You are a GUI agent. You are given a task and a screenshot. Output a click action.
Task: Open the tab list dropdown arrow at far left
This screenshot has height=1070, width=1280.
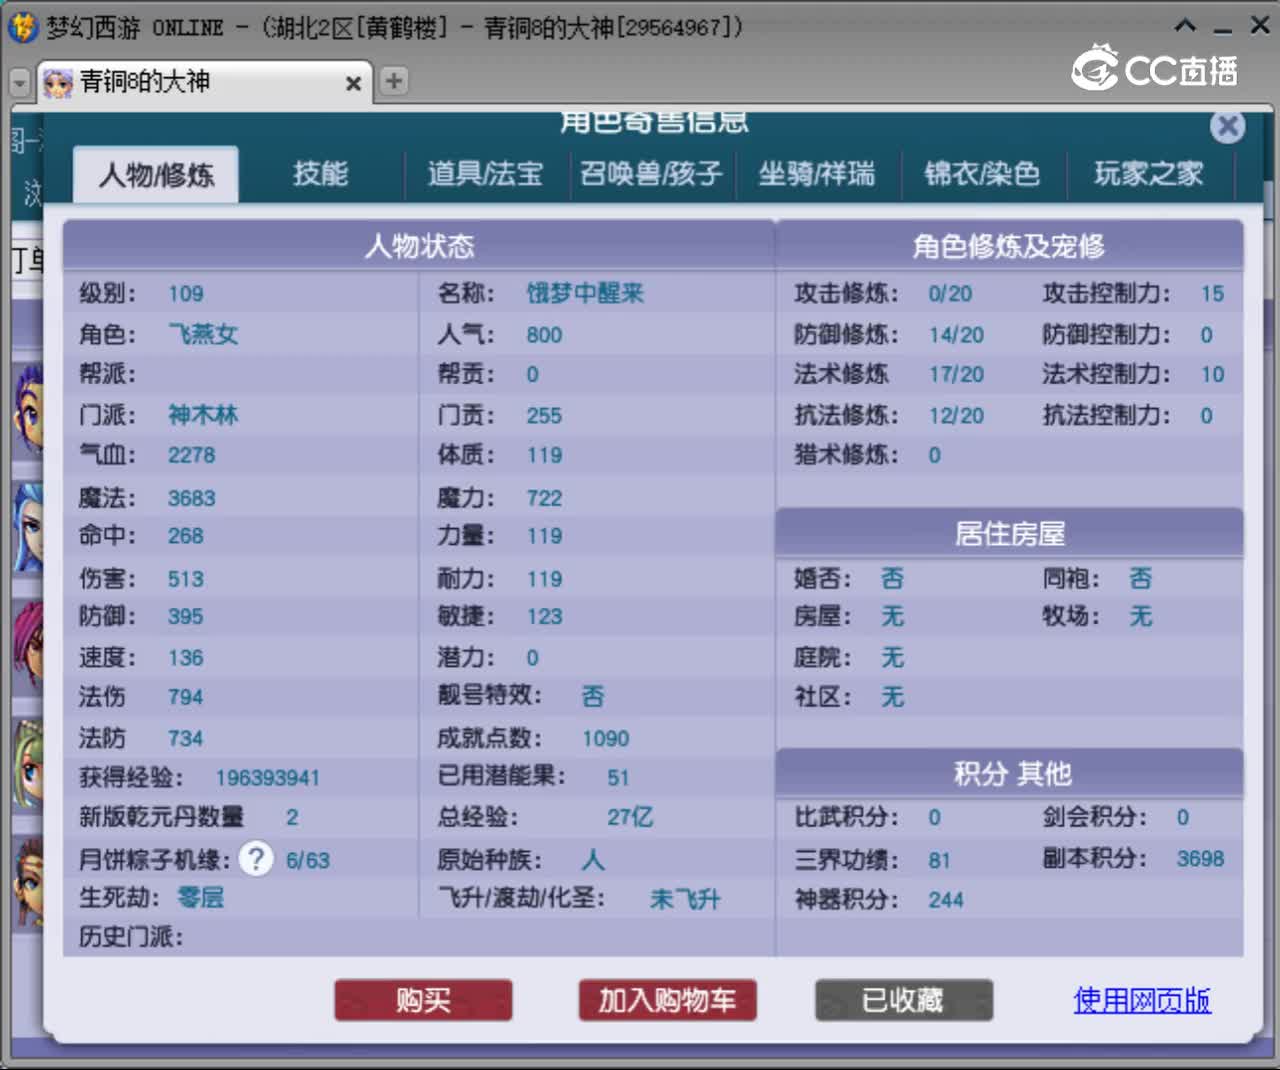coord(20,82)
